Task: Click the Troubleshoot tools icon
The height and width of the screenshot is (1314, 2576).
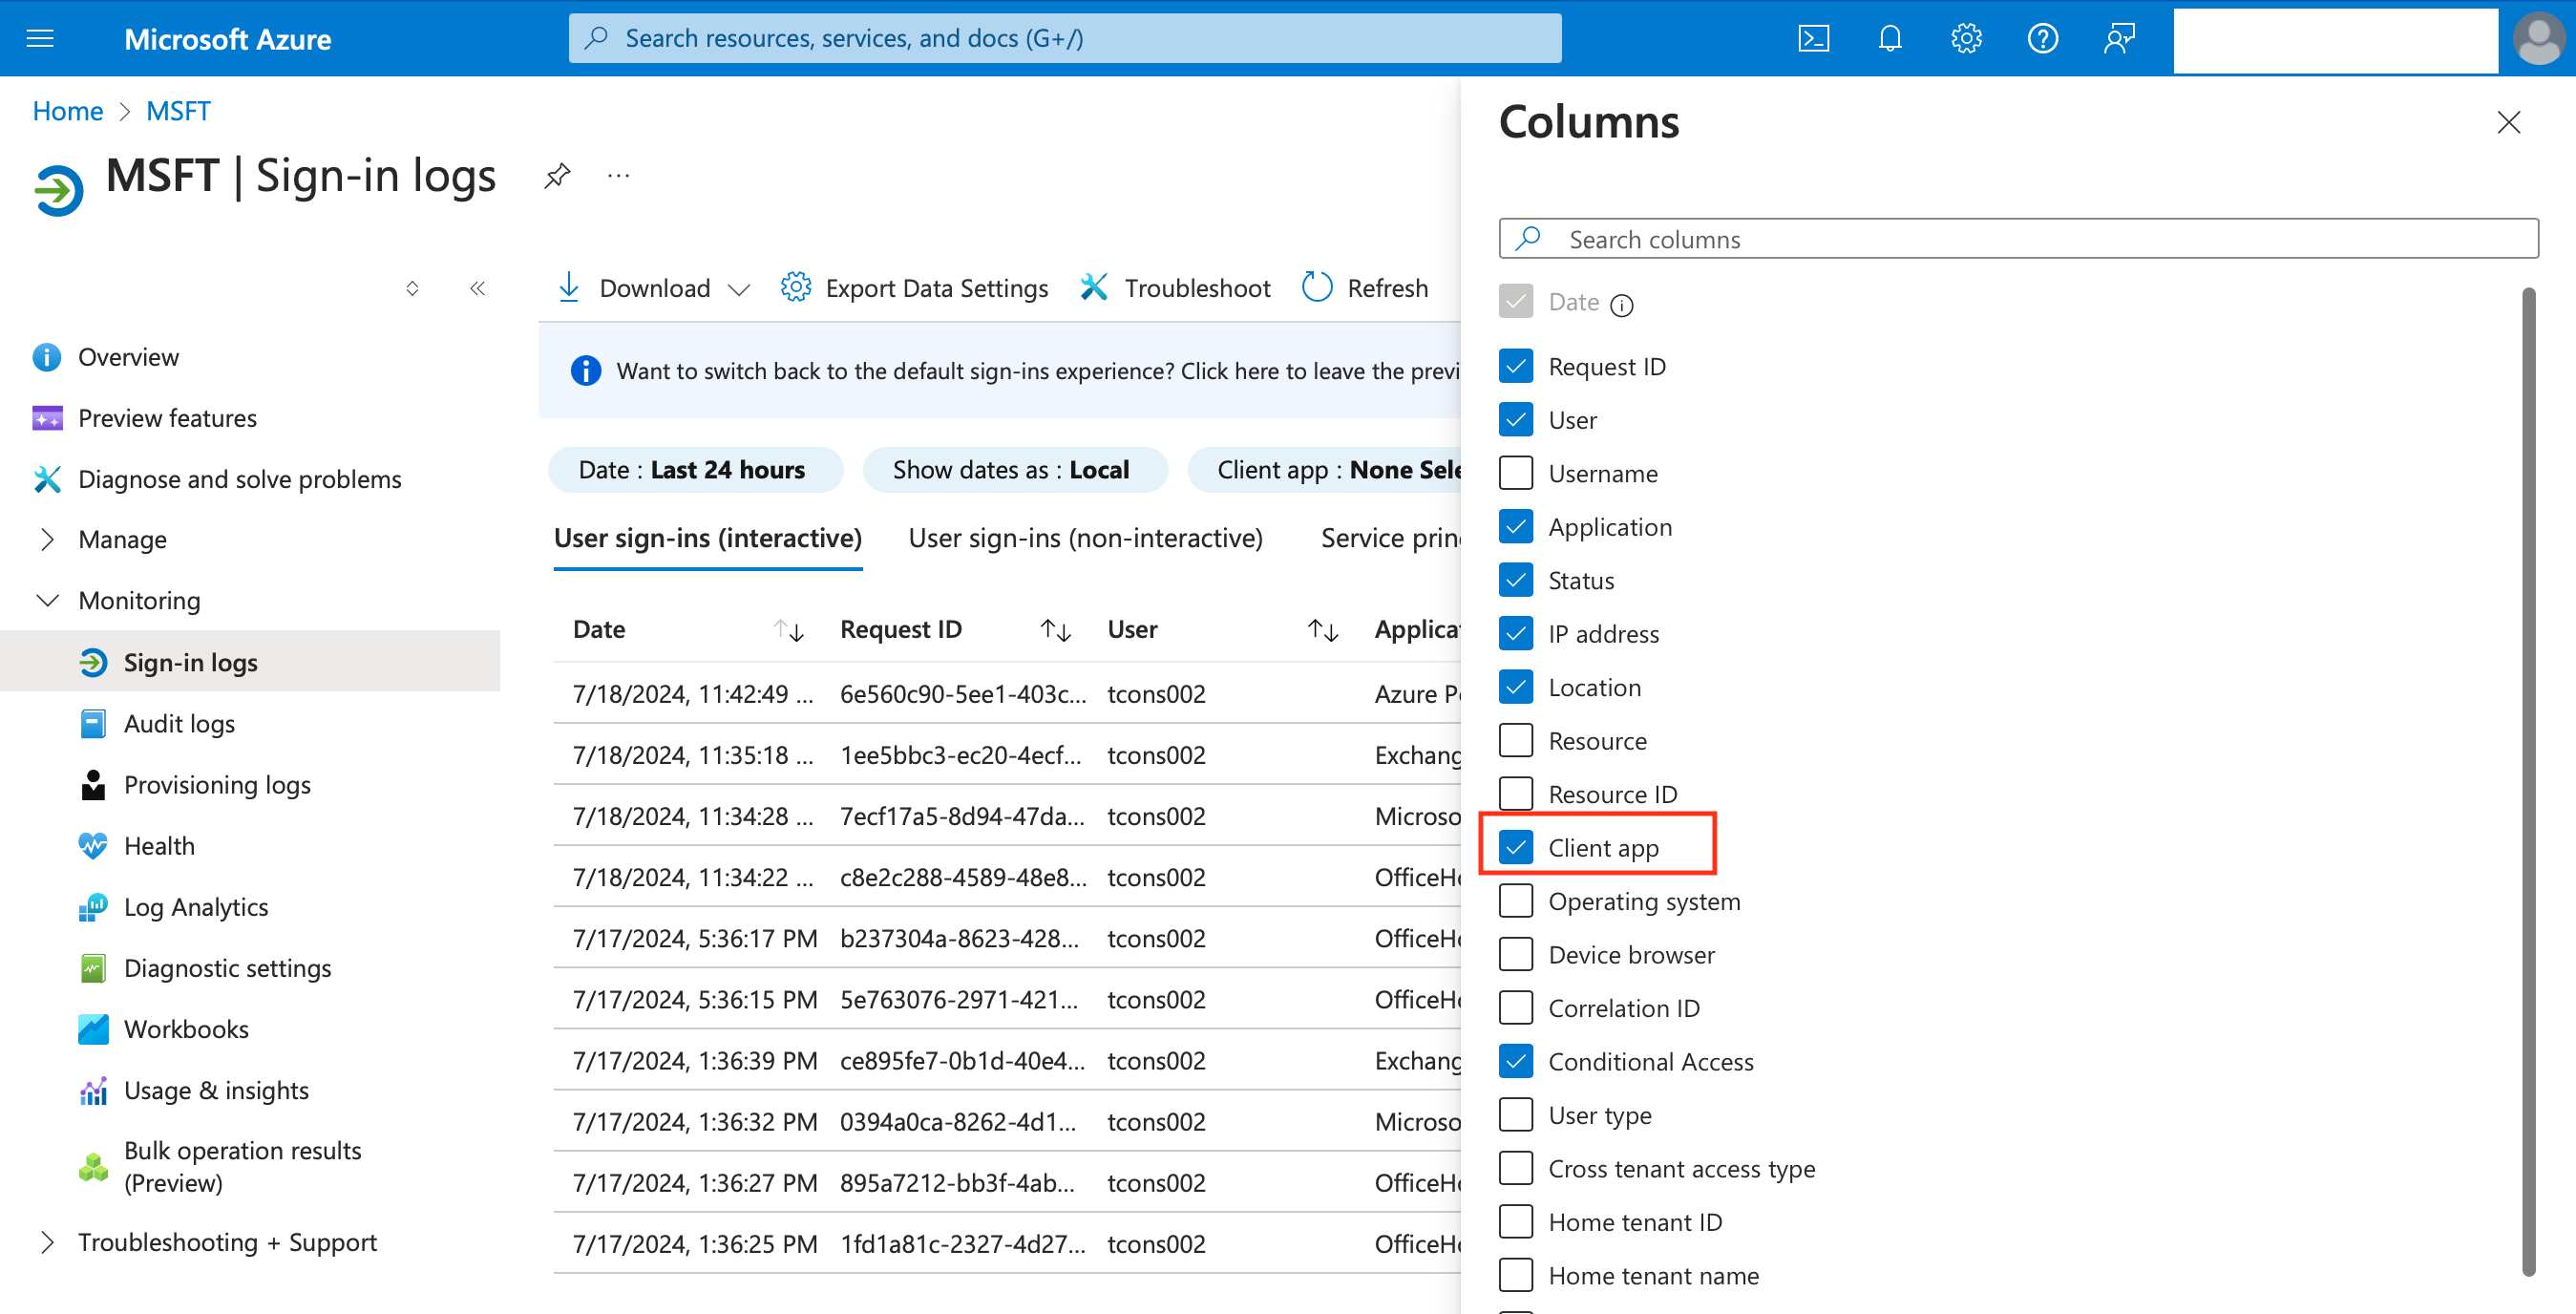Action: [x=1094, y=287]
